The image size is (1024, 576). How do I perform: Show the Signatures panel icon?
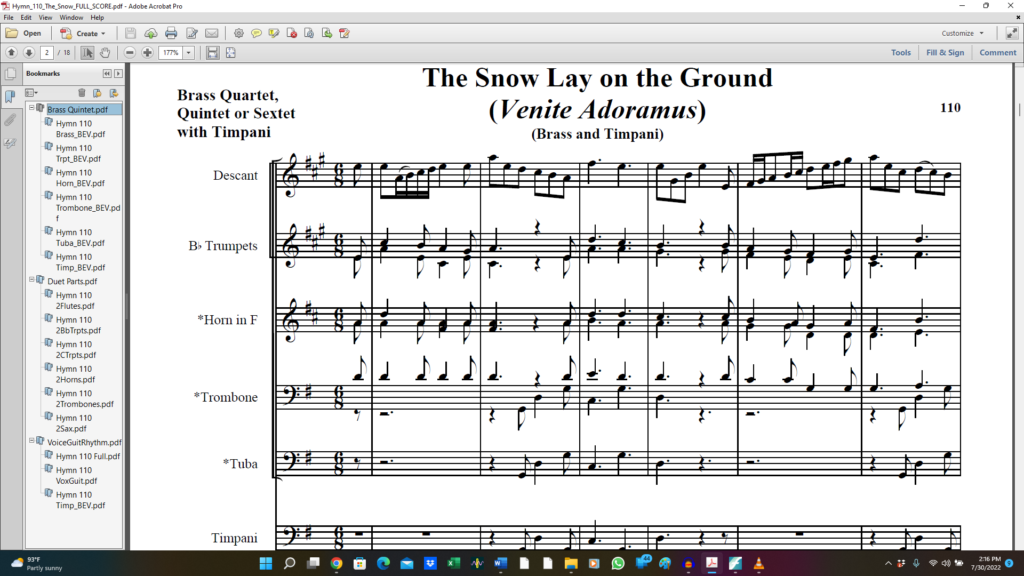pos(10,143)
